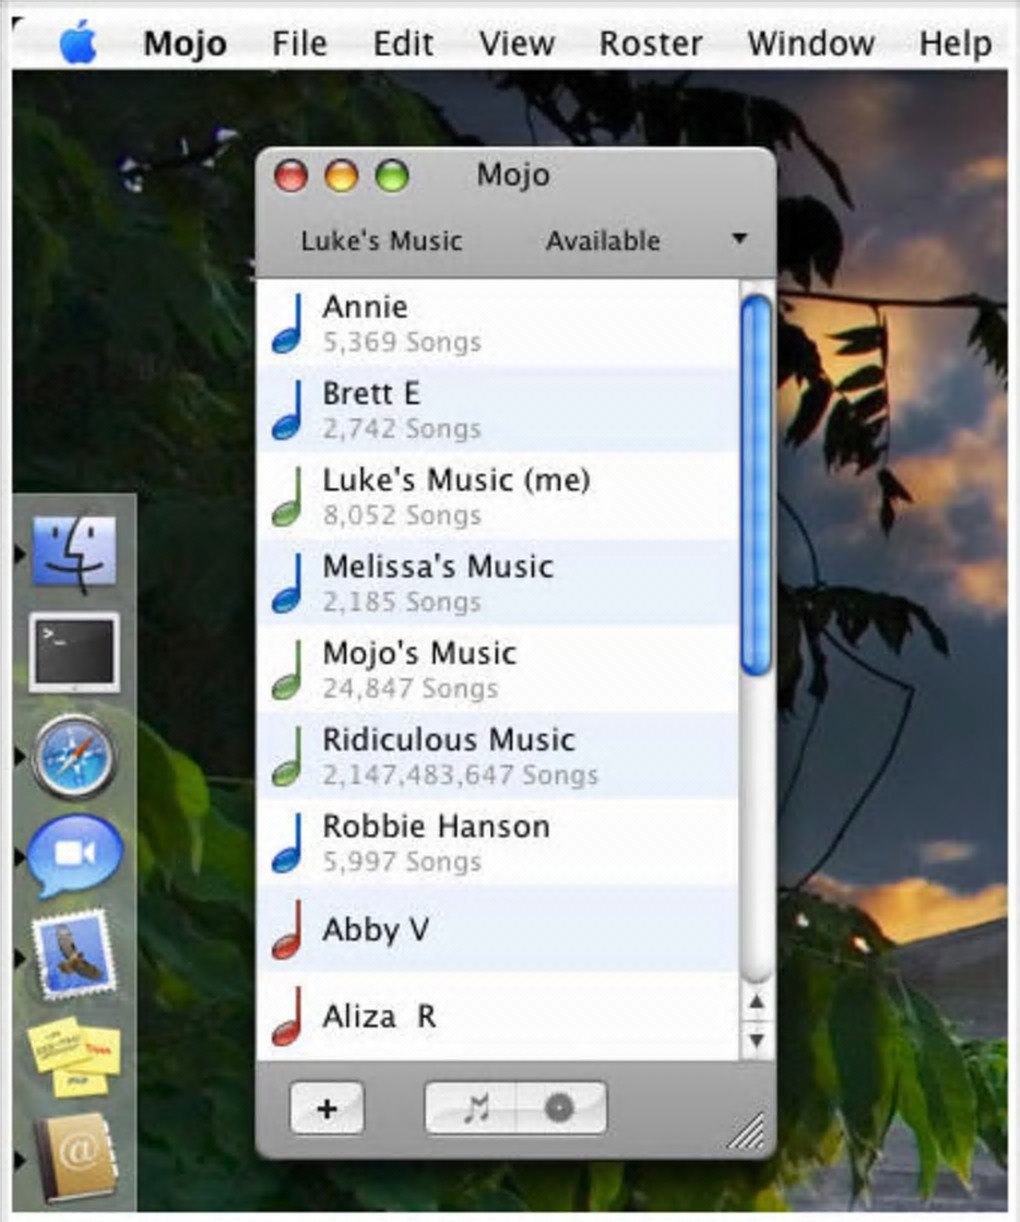The height and width of the screenshot is (1222, 1020).
Task: Open Mail stamp icon in dock
Action: (x=75, y=955)
